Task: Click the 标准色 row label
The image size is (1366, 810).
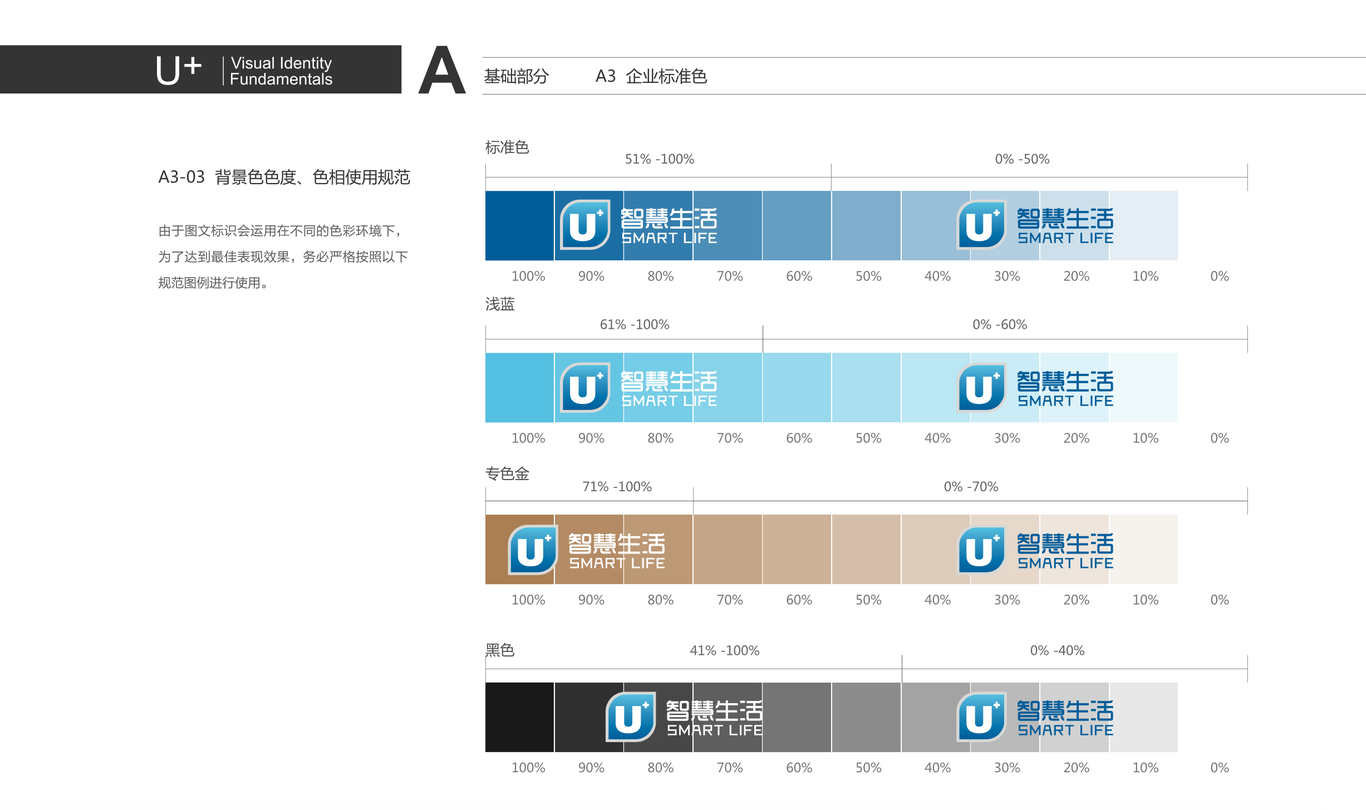Action: tap(507, 147)
